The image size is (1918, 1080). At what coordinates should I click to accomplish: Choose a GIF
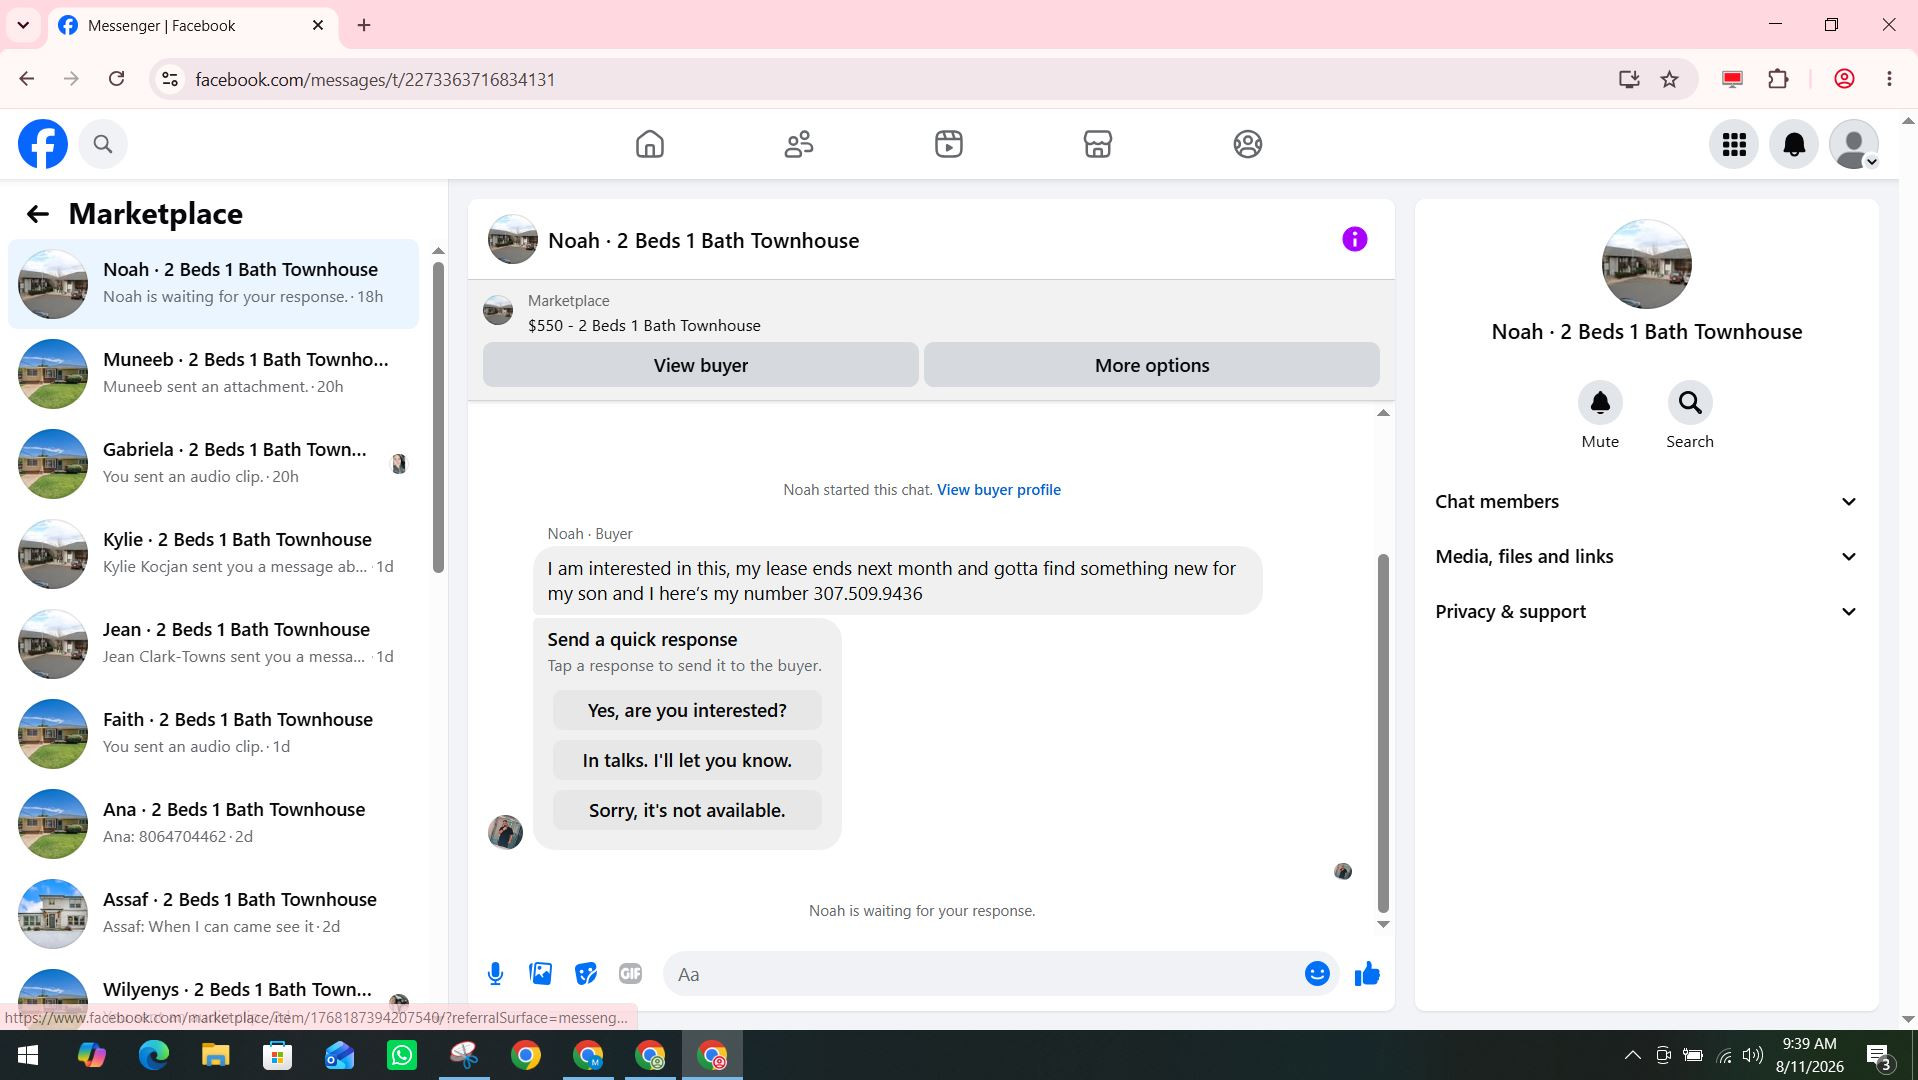pyautogui.click(x=630, y=974)
